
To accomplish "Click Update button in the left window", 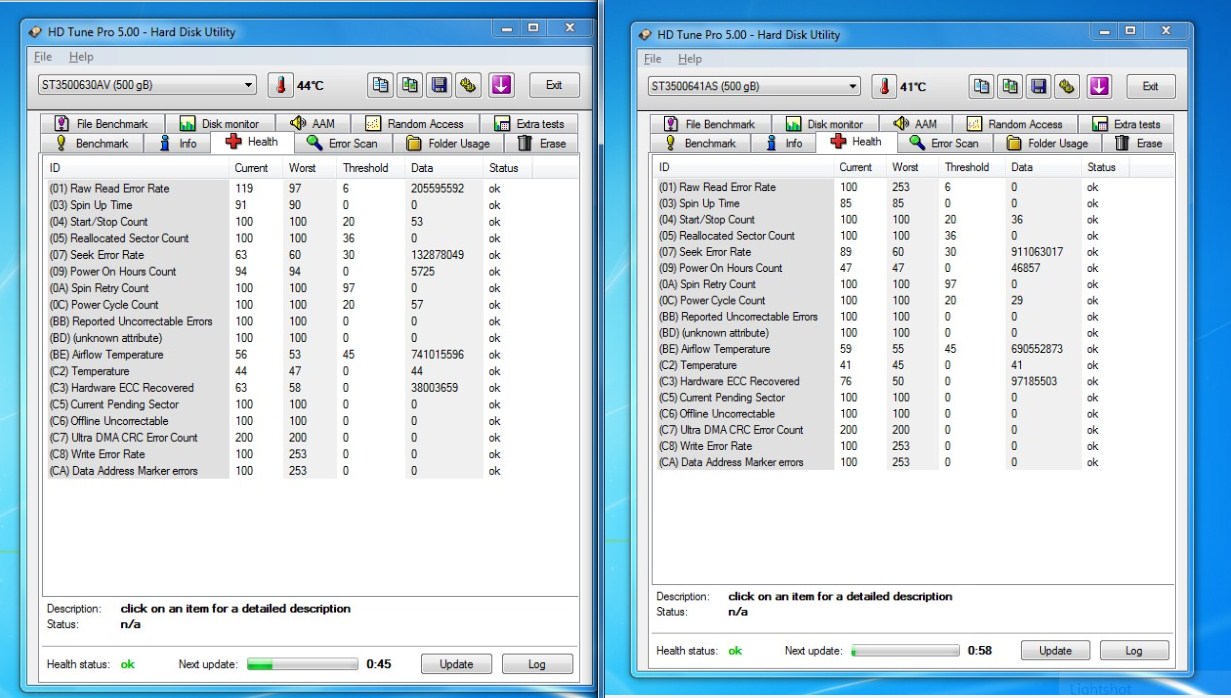I will click(456, 664).
